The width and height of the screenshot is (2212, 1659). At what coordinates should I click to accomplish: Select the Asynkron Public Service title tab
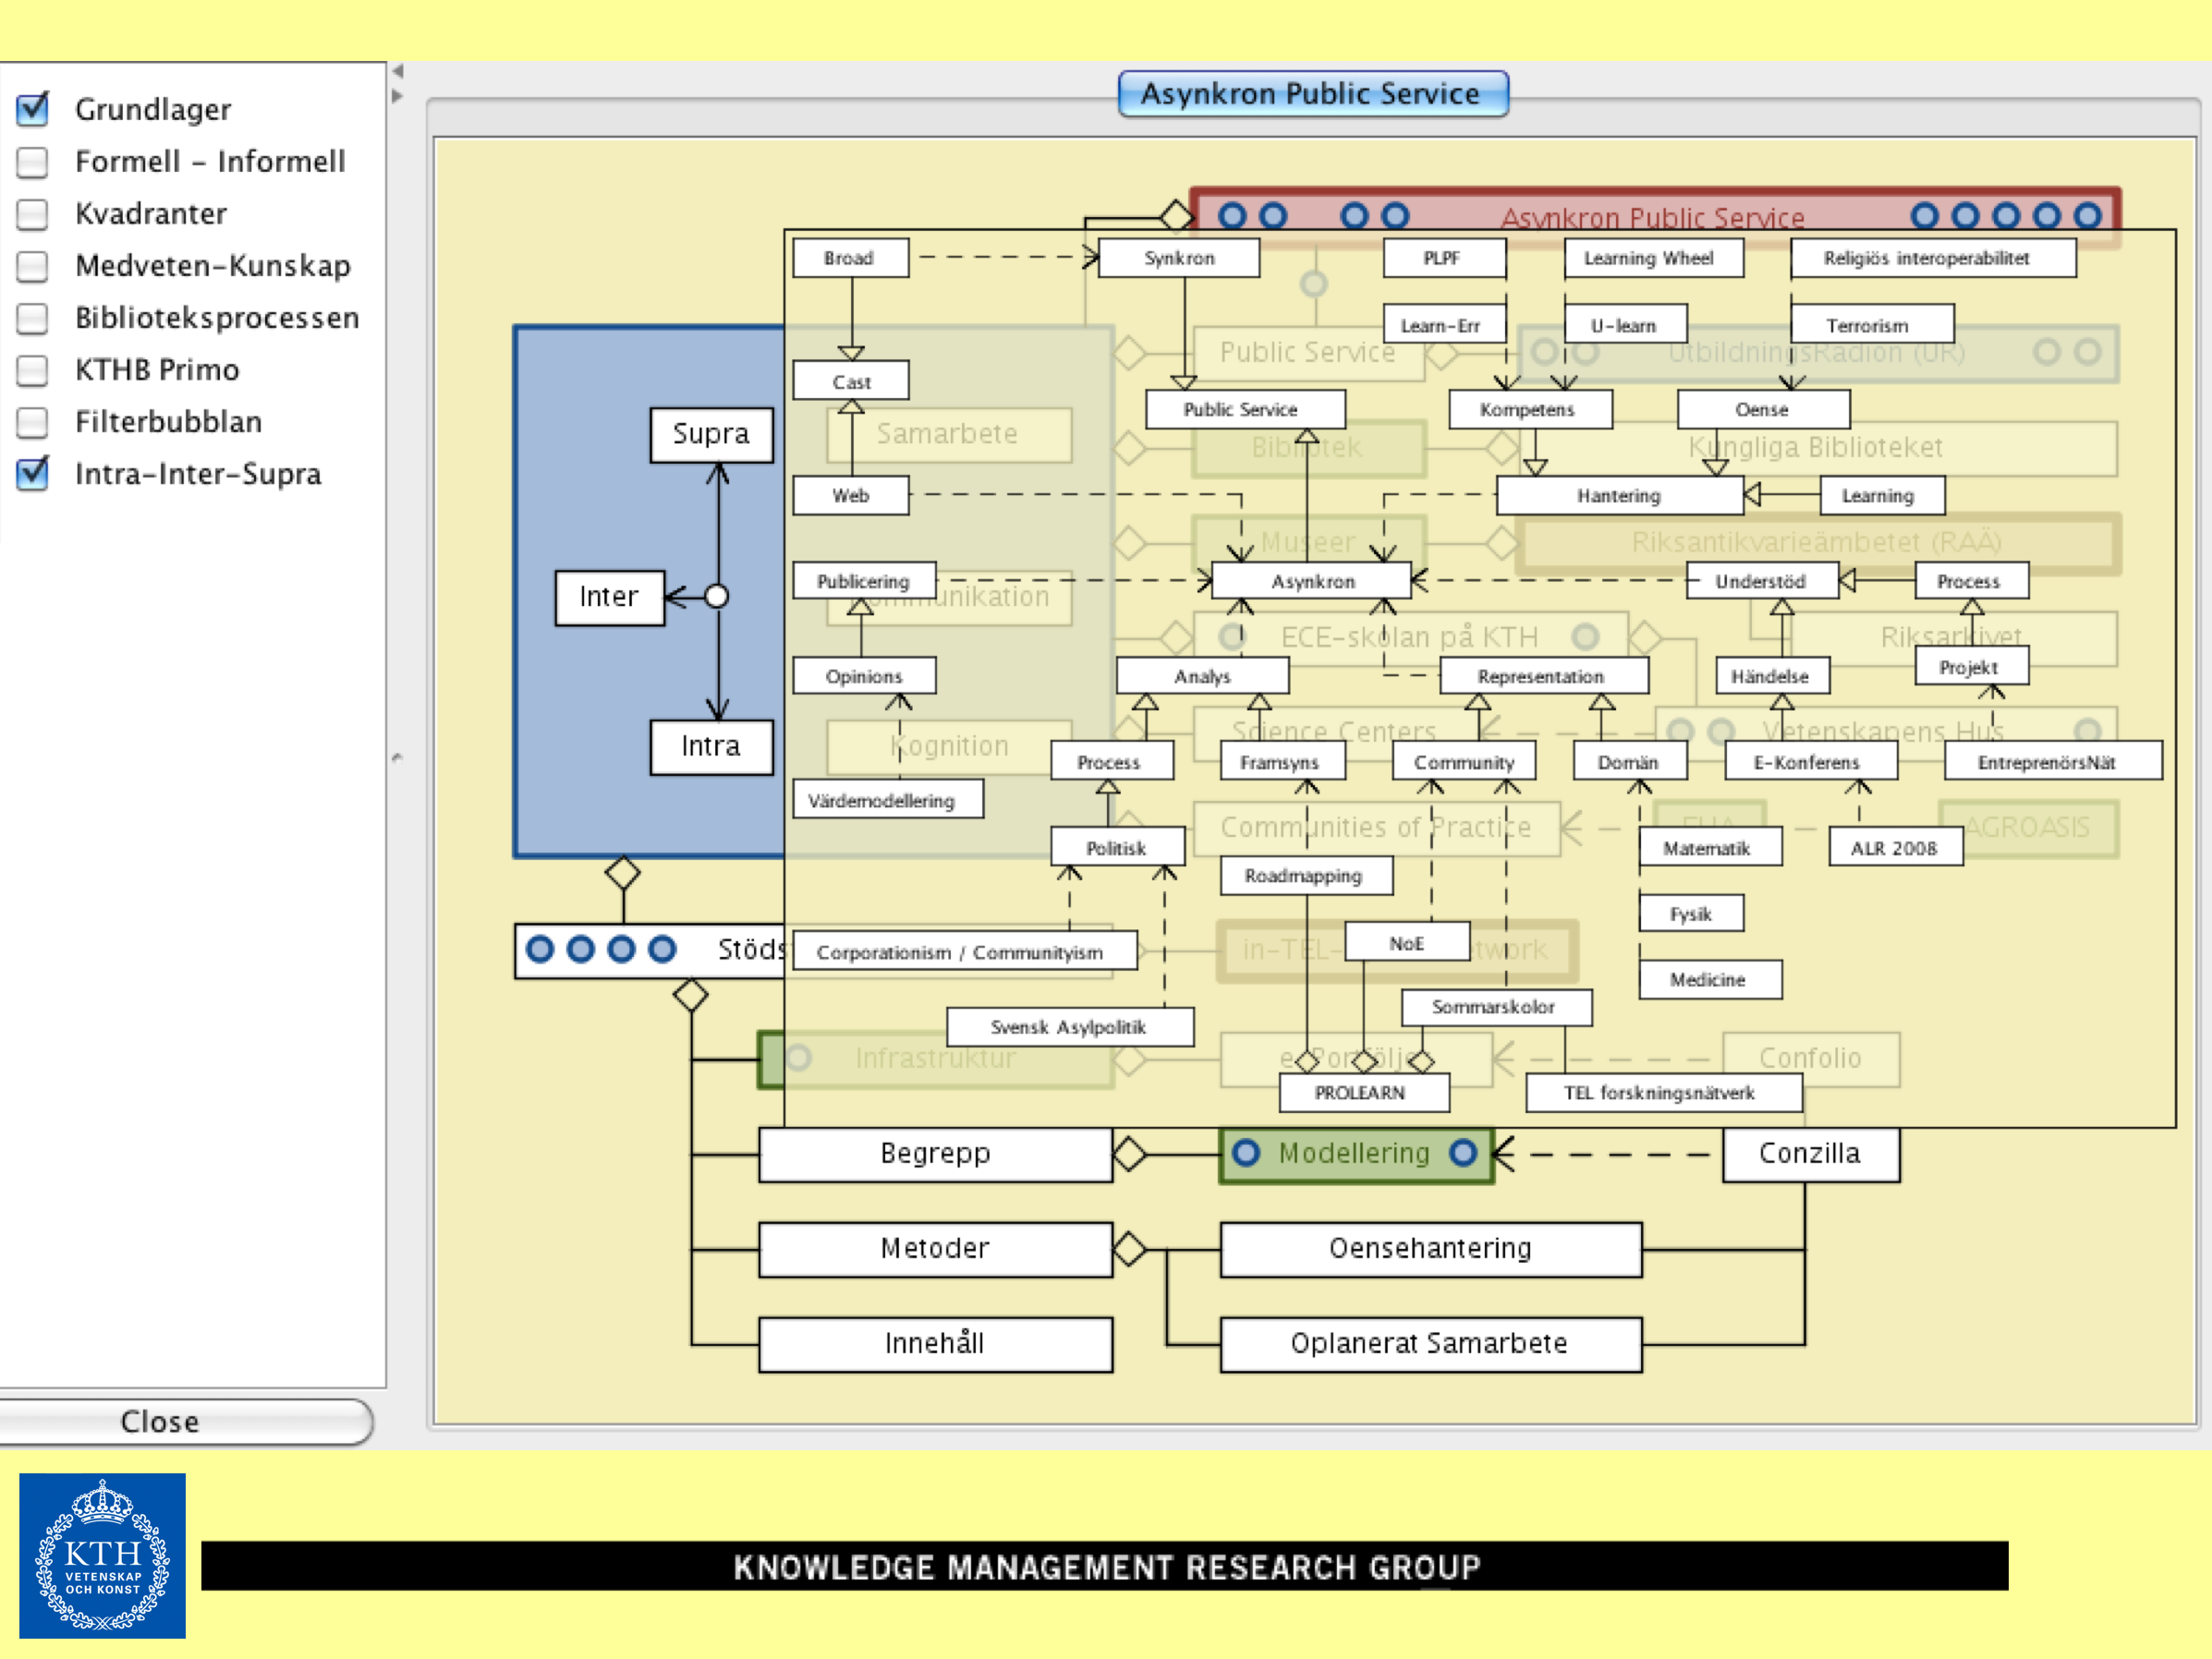[1312, 94]
